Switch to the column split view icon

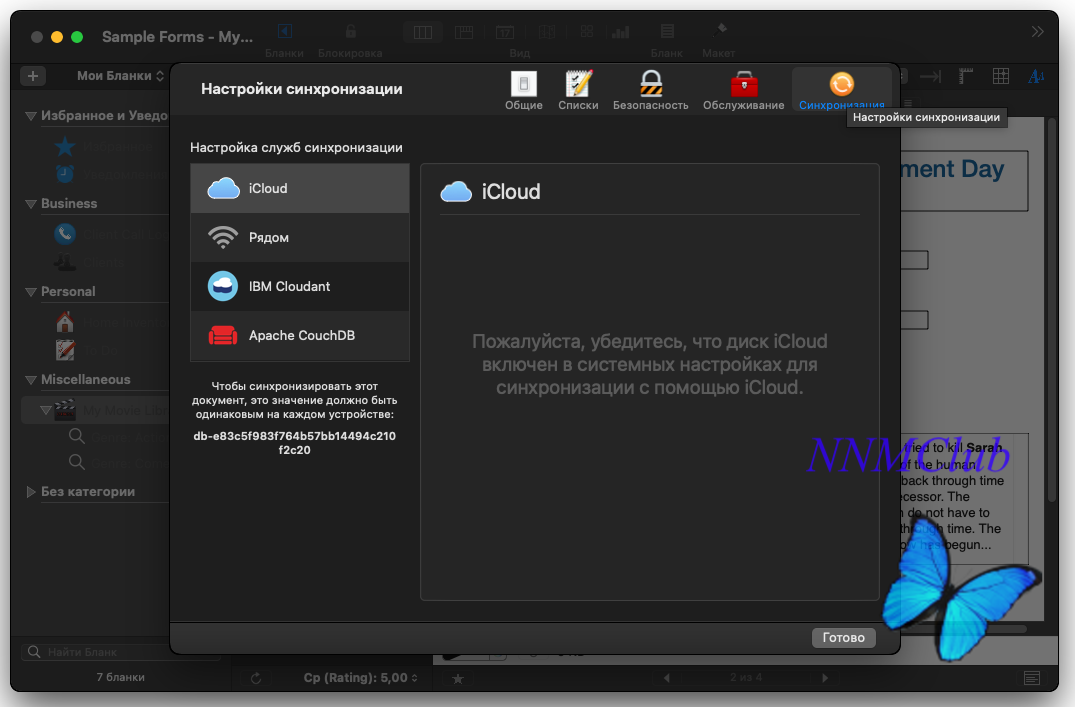[x=422, y=32]
